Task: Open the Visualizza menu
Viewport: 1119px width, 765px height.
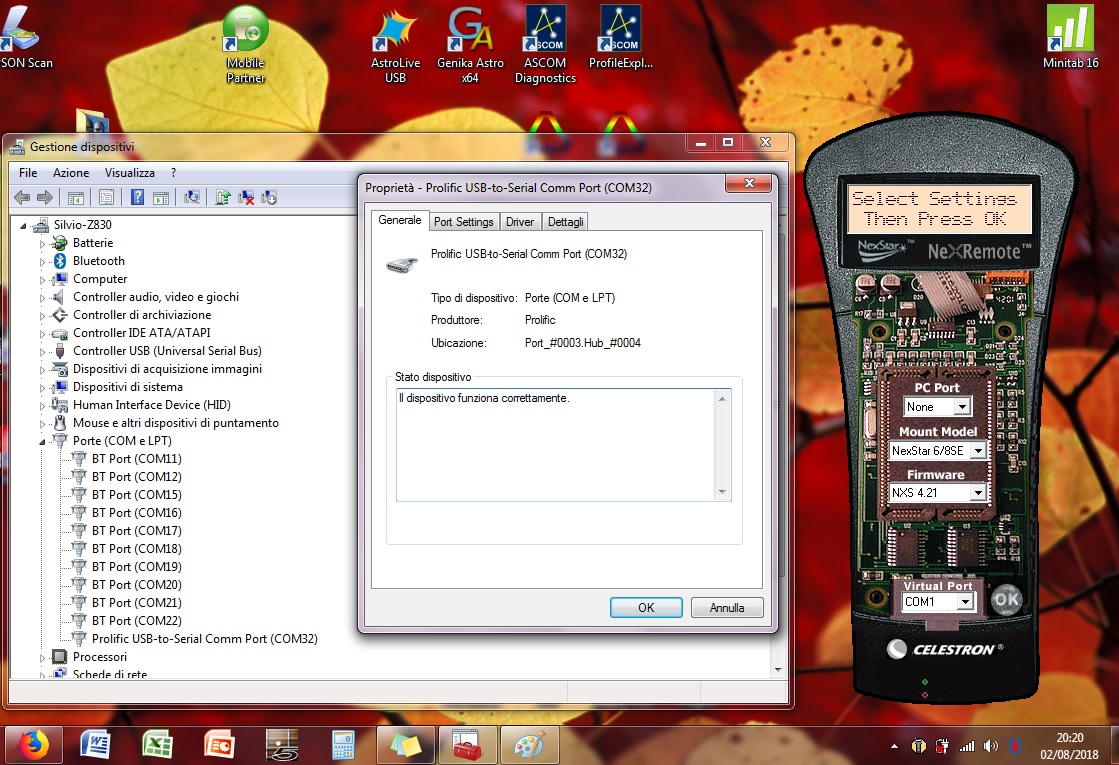Action: 130,173
